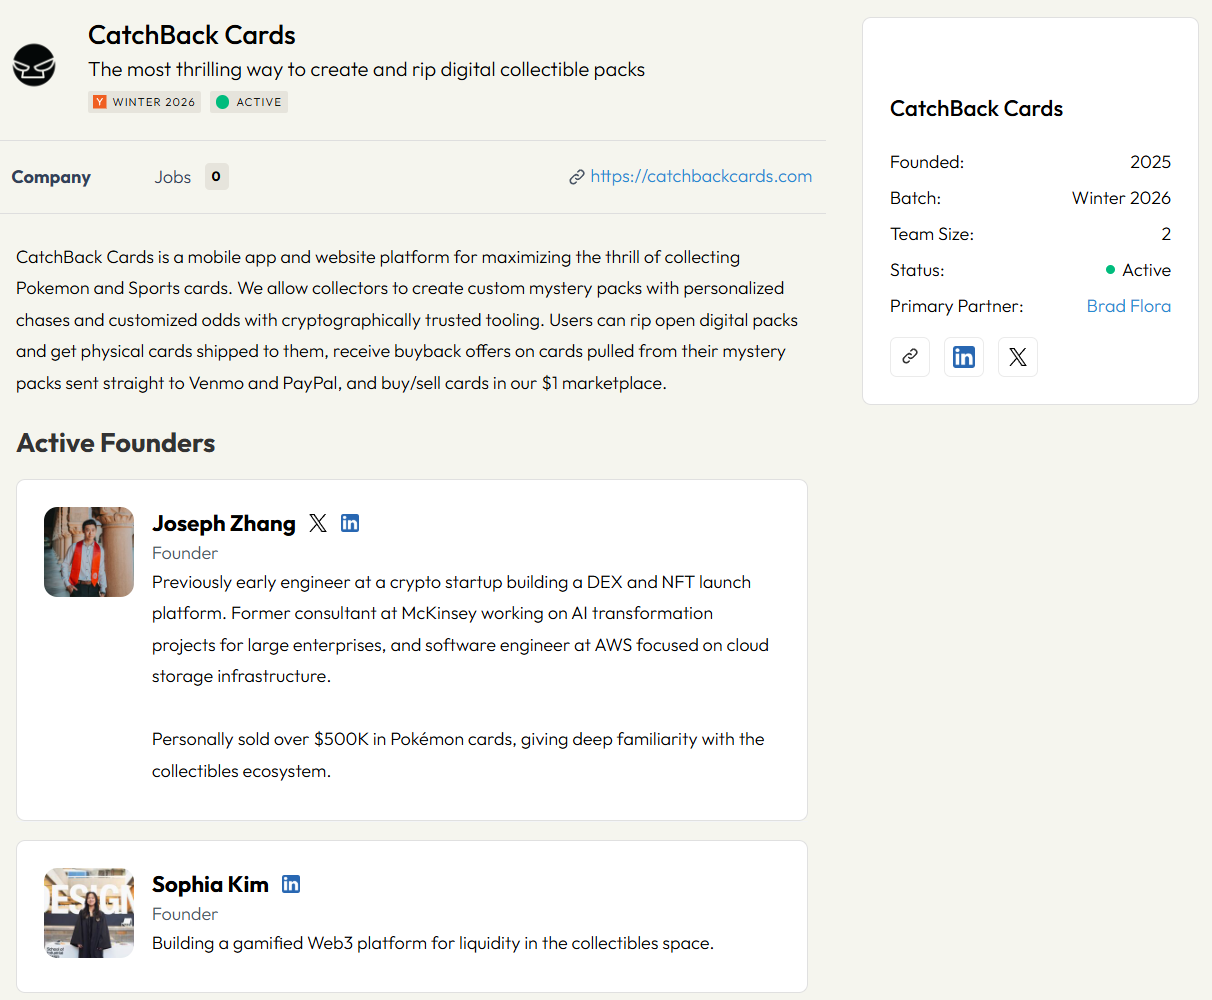
Task: Click Joseph Zhang's profile photo
Action: (89, 552)
